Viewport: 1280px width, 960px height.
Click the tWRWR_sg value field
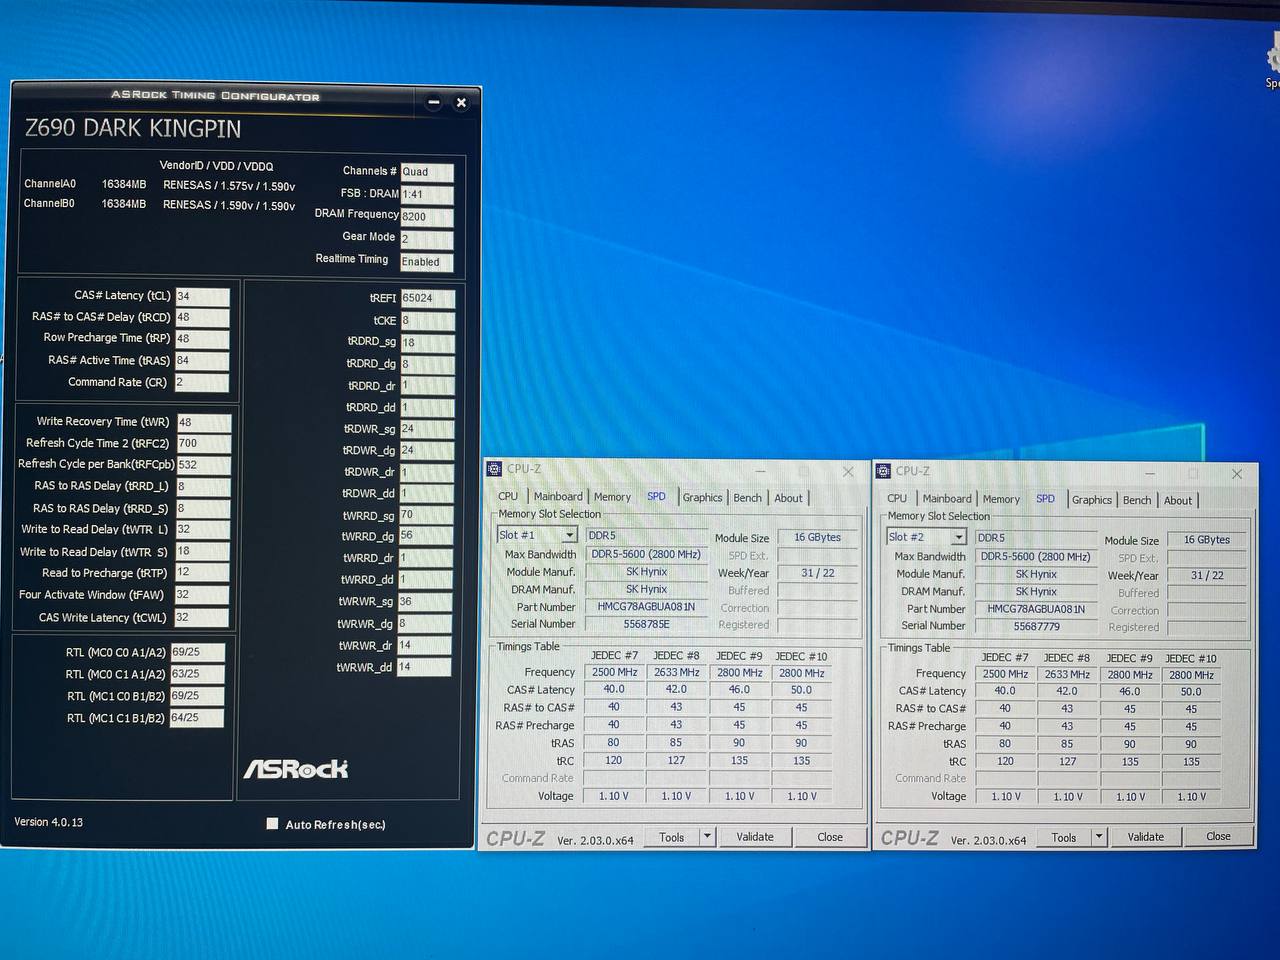(x=425, y=602)
